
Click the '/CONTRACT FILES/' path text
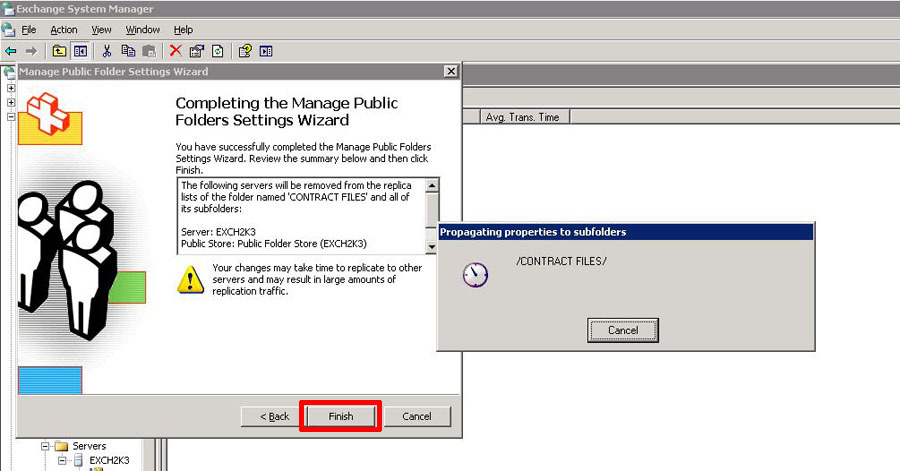(x=561, y=261)
